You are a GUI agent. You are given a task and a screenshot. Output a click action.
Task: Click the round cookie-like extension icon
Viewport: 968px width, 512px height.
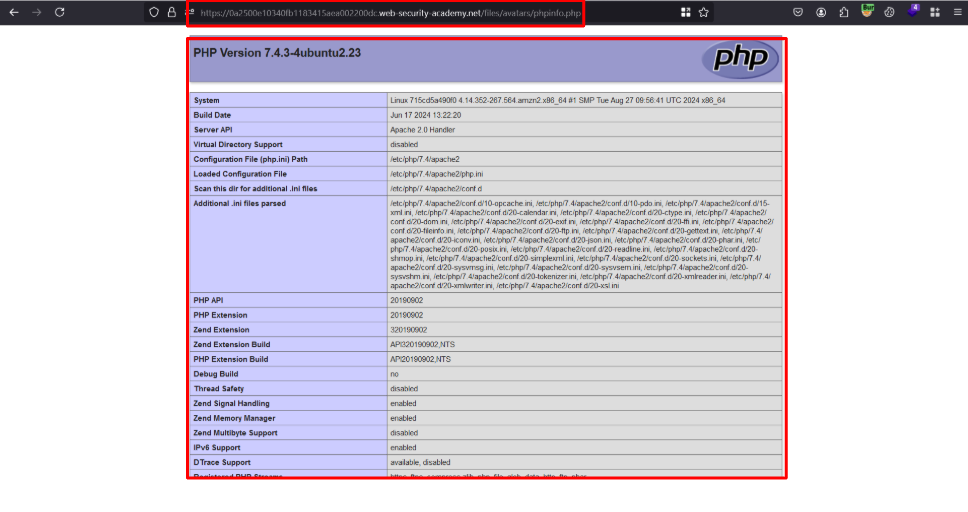pos(889,12)
